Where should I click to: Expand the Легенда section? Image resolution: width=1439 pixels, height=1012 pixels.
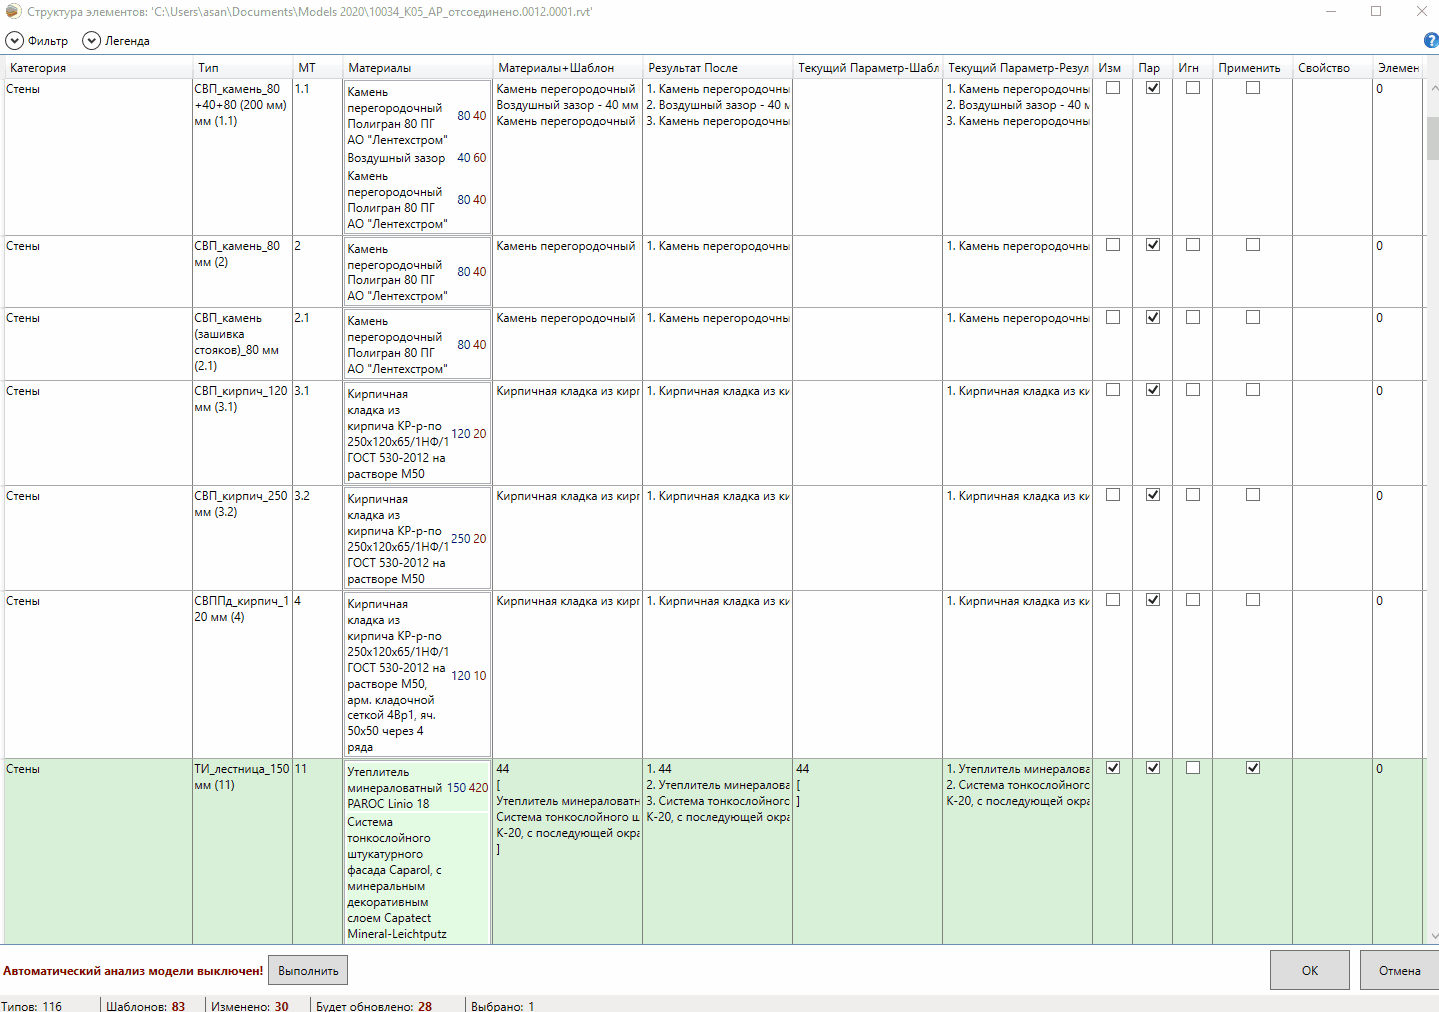pos(116,41)
